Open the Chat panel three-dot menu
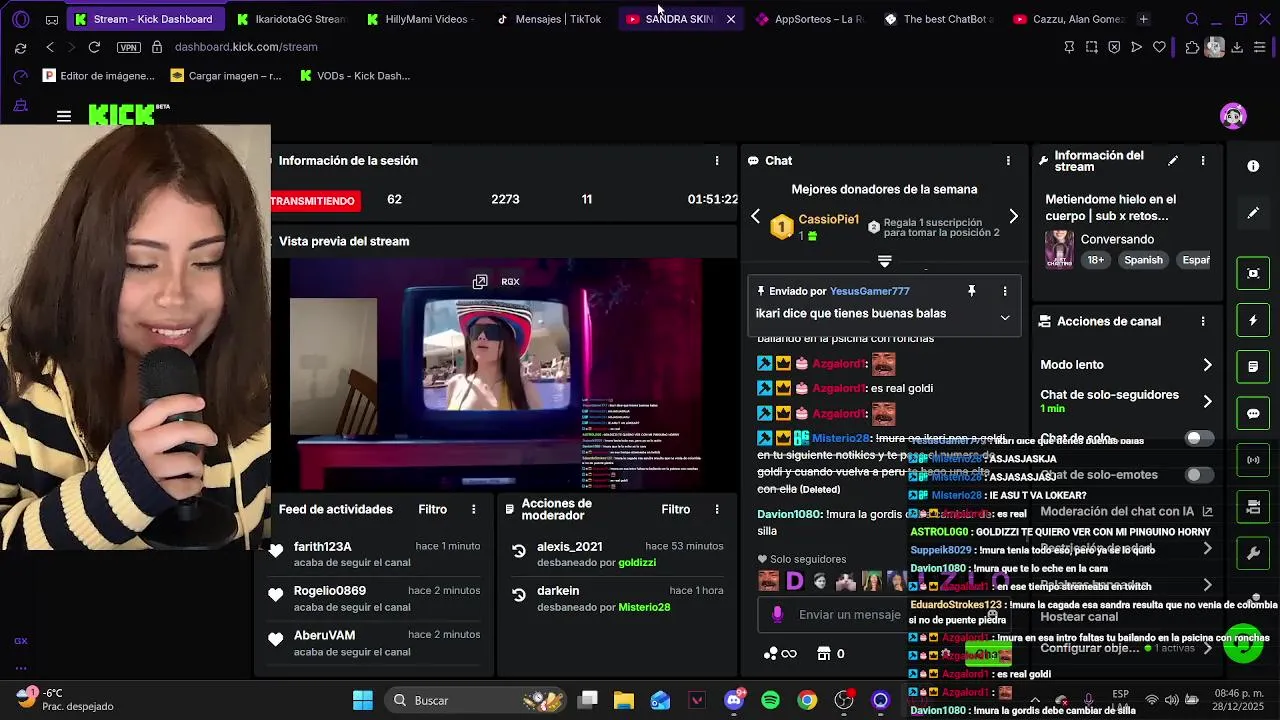 1008,161
